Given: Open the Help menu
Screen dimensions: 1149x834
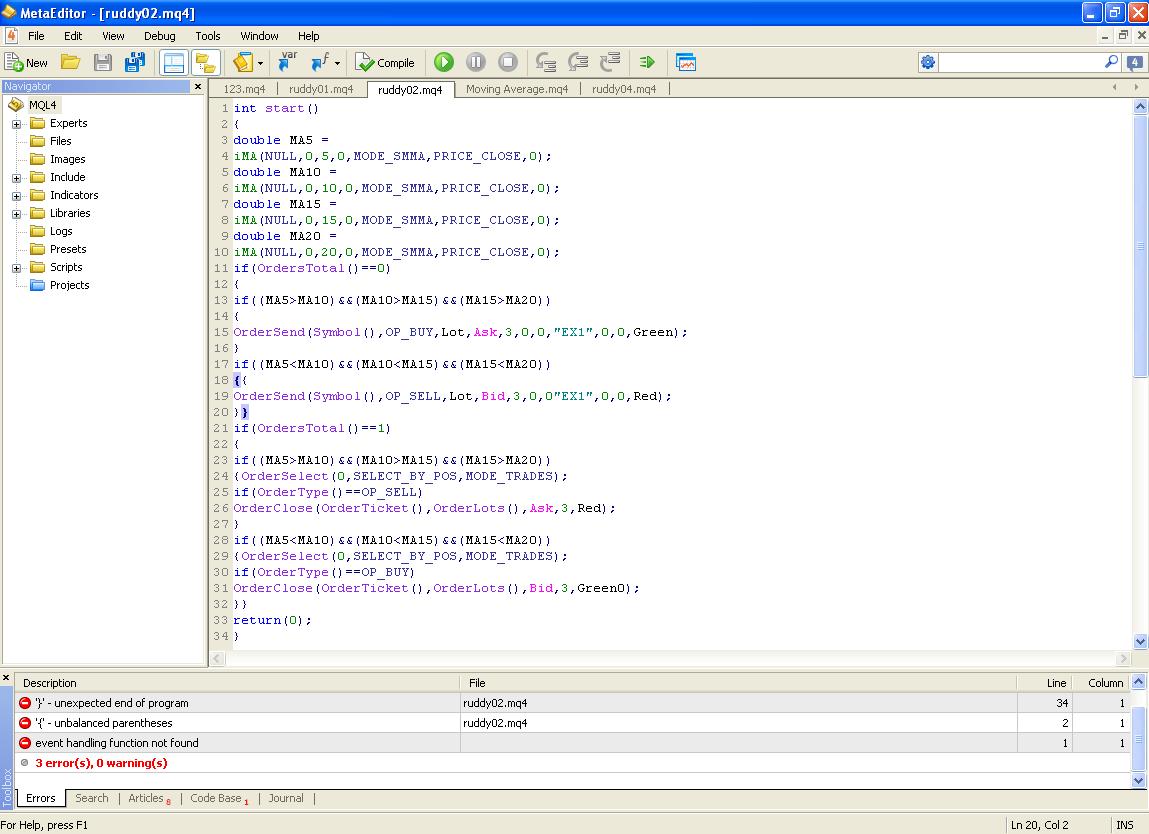Looking at the screenshot, I should tap(308, 36).
